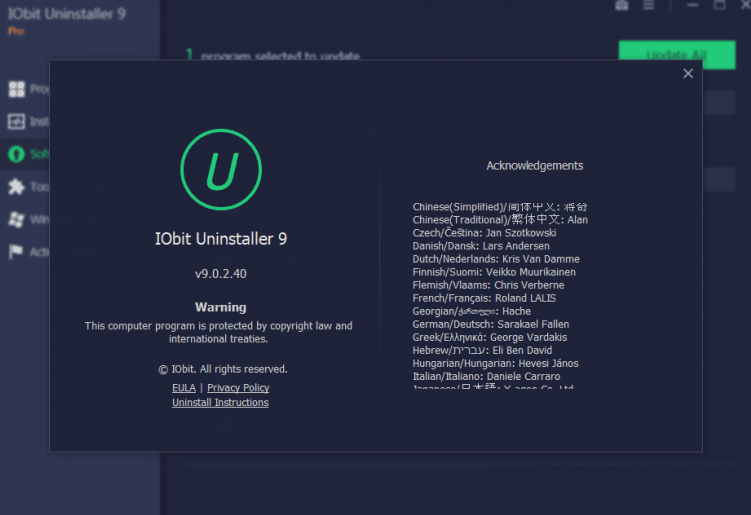Click the Windows Apps logo icon
Viewport: 751px width, 515px height.
pos(16,219)
